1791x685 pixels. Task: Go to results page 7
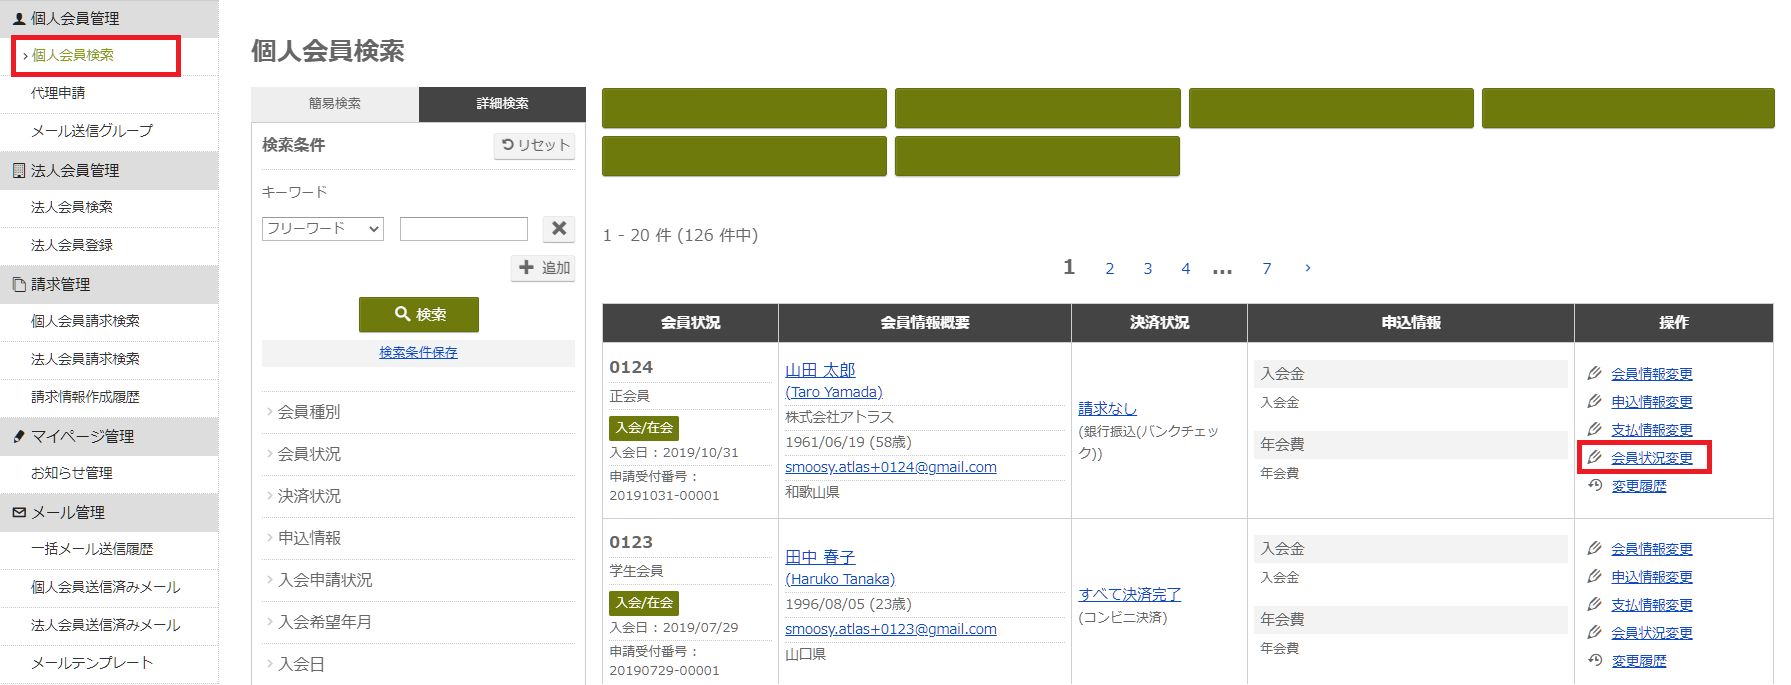(1267, 269)
